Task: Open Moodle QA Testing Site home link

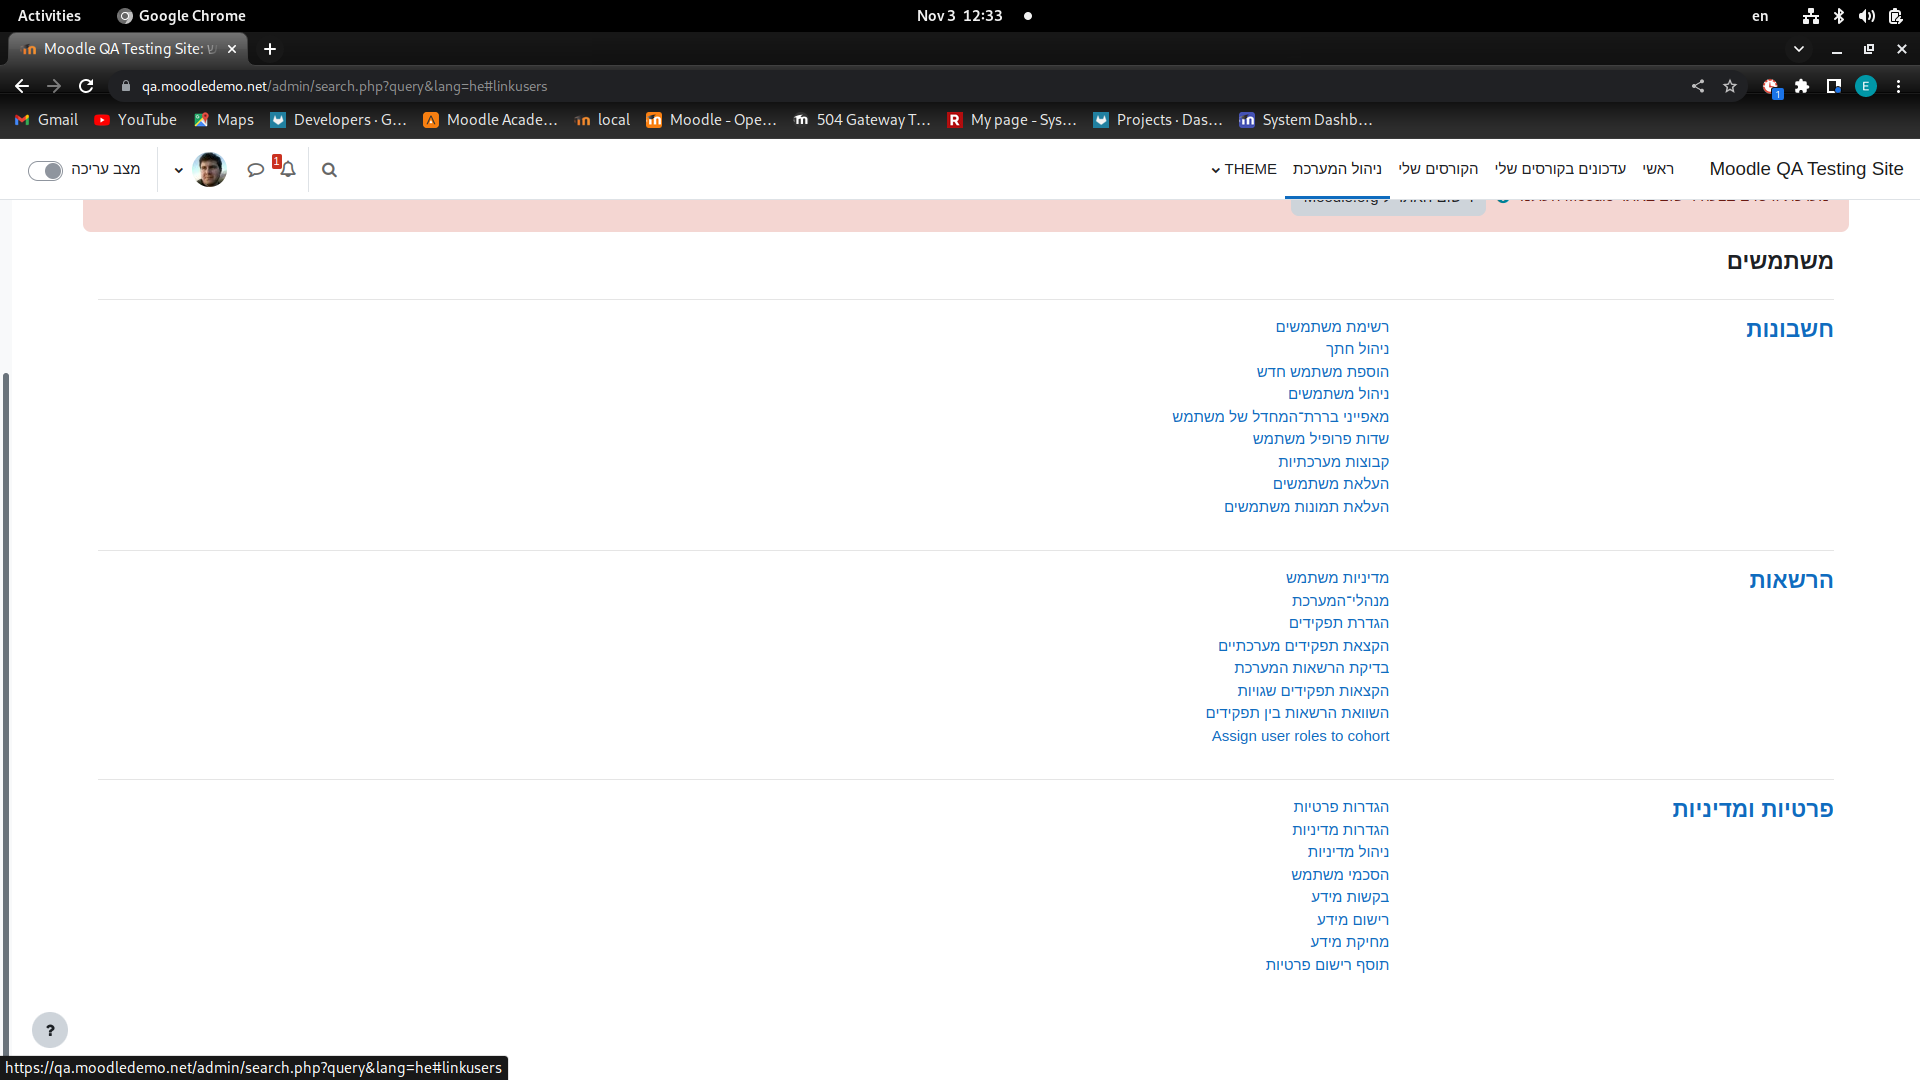Action: point(1806,169)
